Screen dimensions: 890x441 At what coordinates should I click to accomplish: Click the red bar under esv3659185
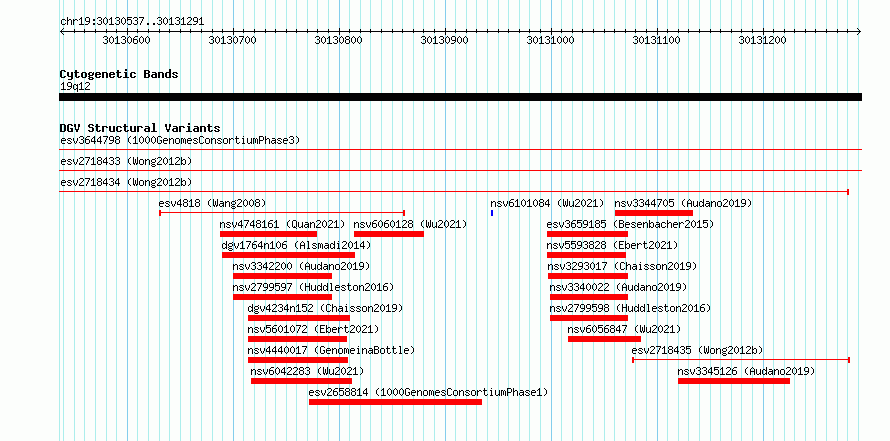587,234
